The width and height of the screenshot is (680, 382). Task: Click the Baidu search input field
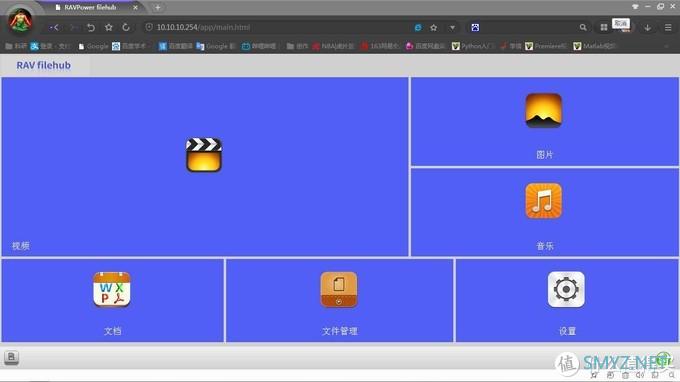(x=529, y=27)
